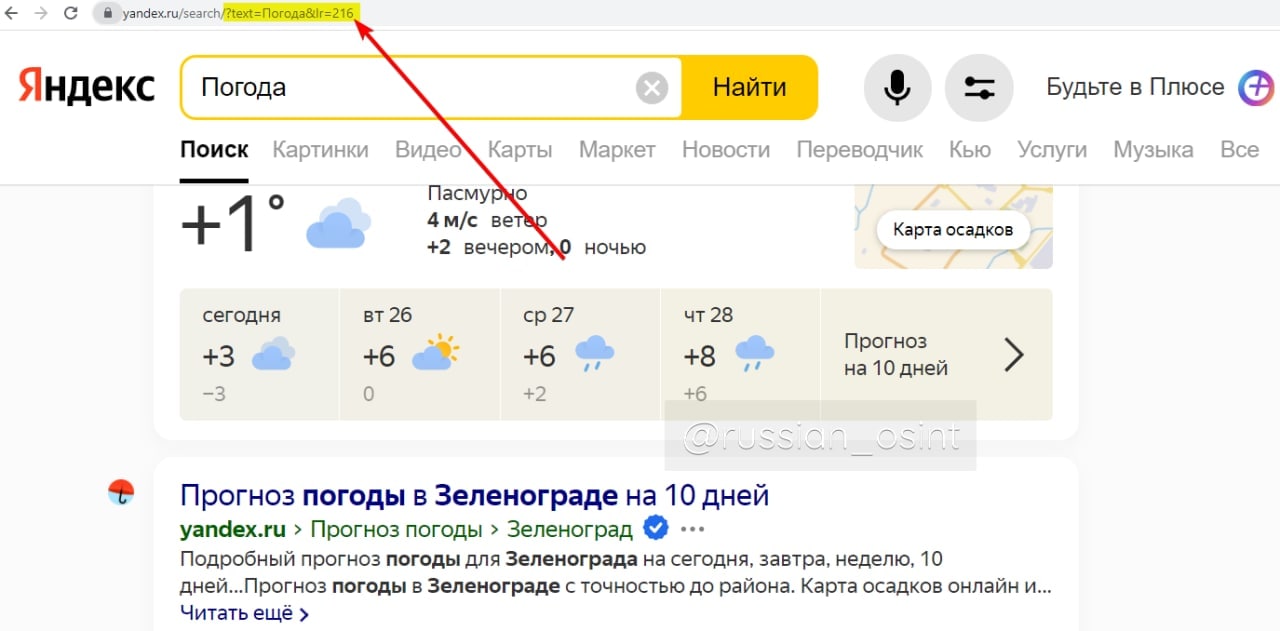The height and width of the screenshot is (631, 1280).
Task: Start voice search with microphone icon
Action: pos(897,88)
